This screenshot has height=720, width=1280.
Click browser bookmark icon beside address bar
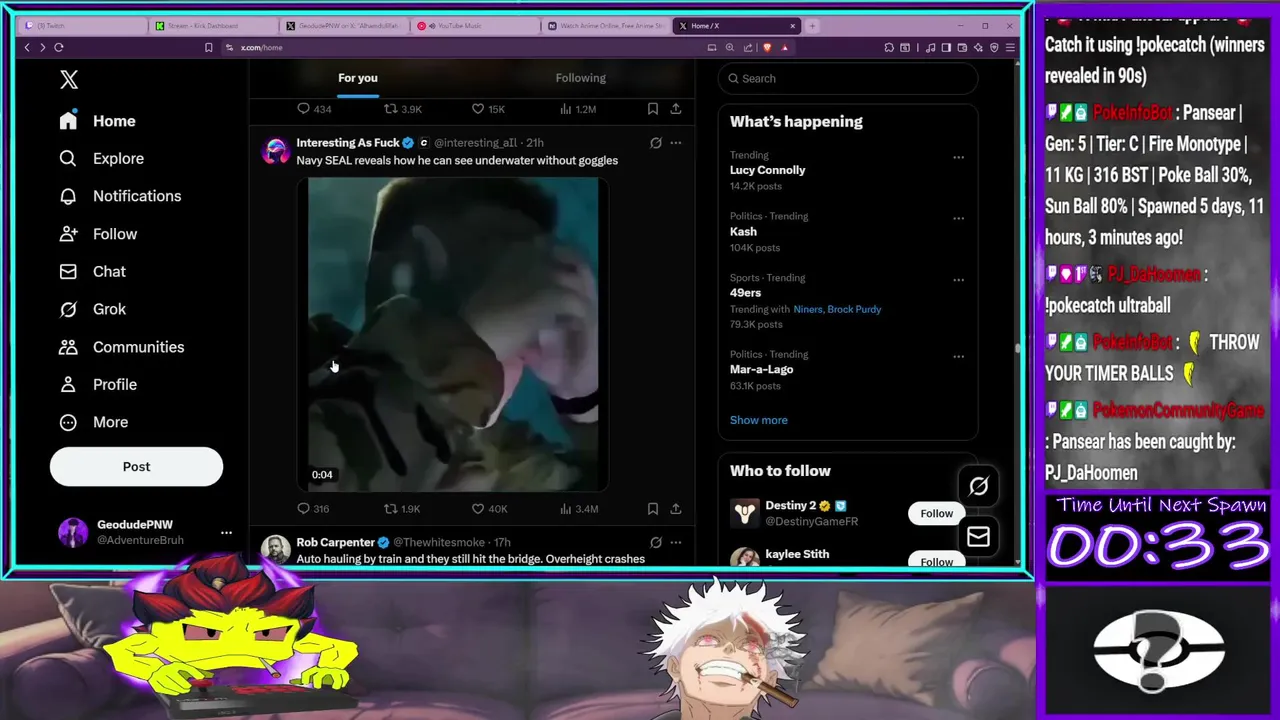tap(208, 47)
